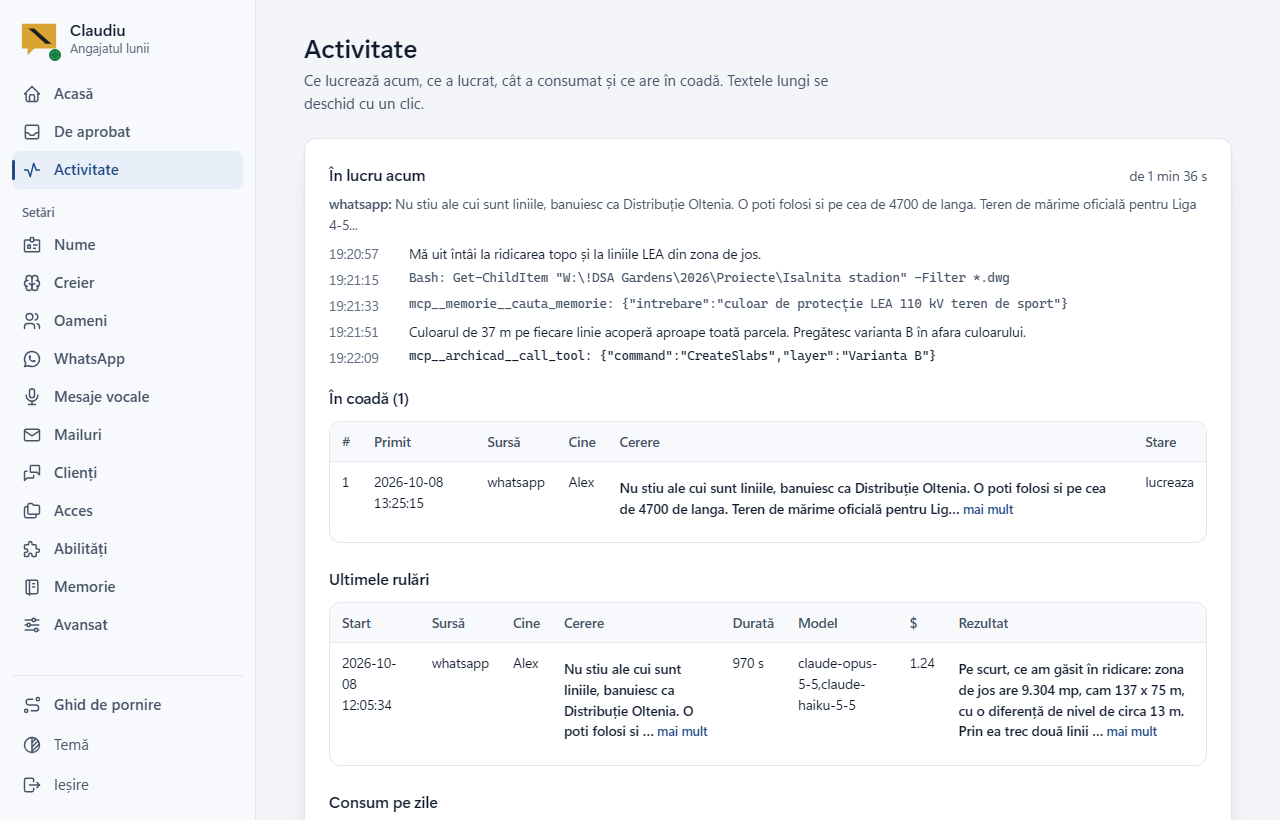The height and width of the screenshot is (820, 1280).
Task: Click the whatsapp message under În lucru acum
Action: pyautogui.click(x=763, y=215)
